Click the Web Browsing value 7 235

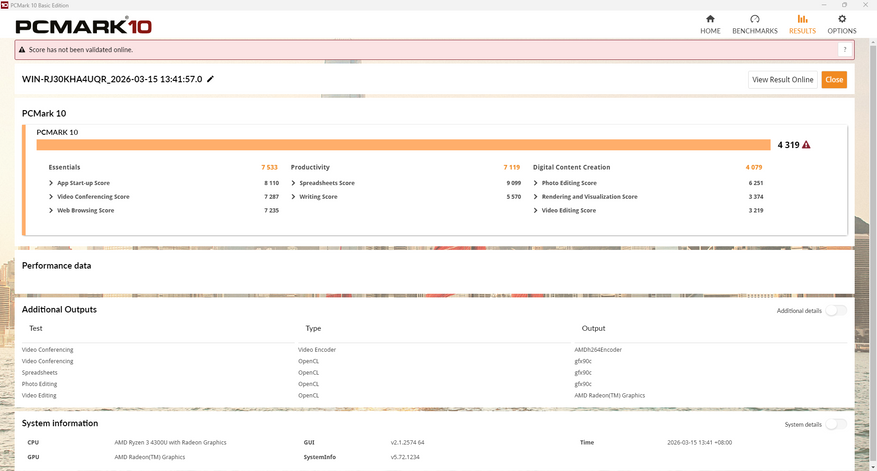pyautogui.click(x=271, y=210)
